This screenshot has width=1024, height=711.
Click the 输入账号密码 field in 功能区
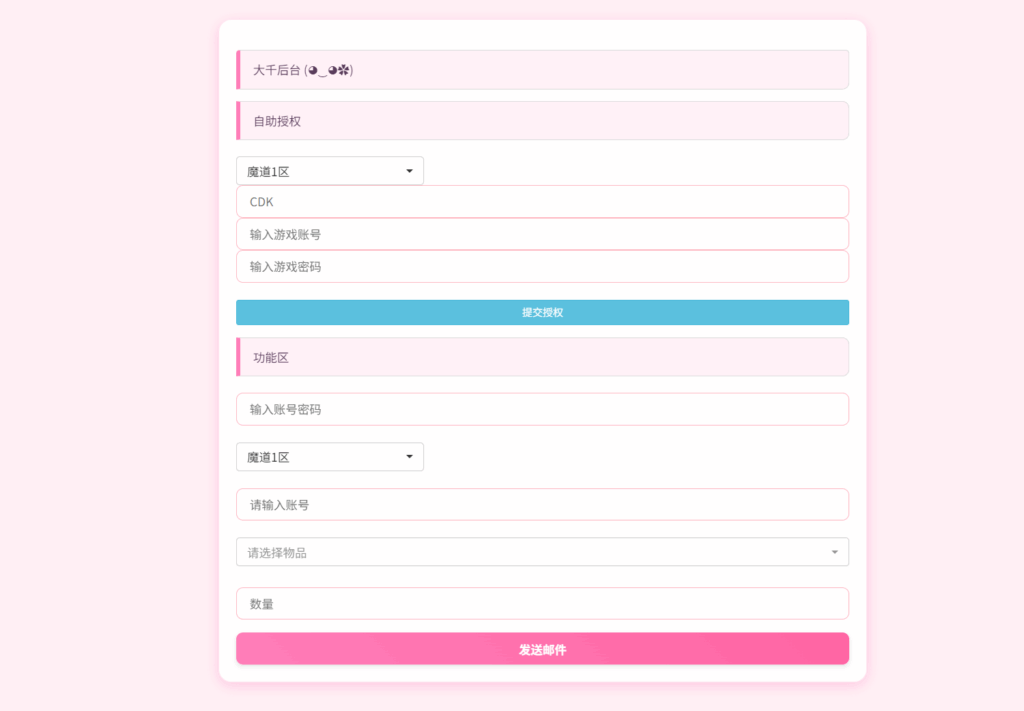pyautogui.click(x=542, y=409)
